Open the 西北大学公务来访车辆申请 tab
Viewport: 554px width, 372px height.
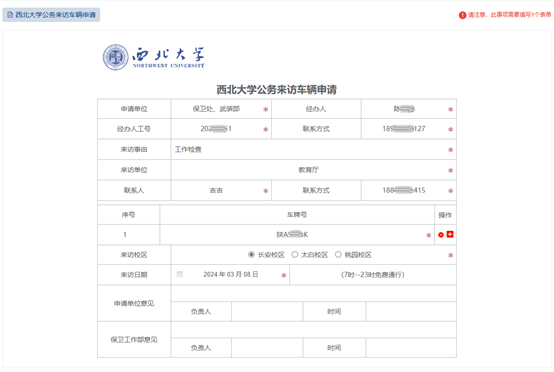(x=51, y=15)
